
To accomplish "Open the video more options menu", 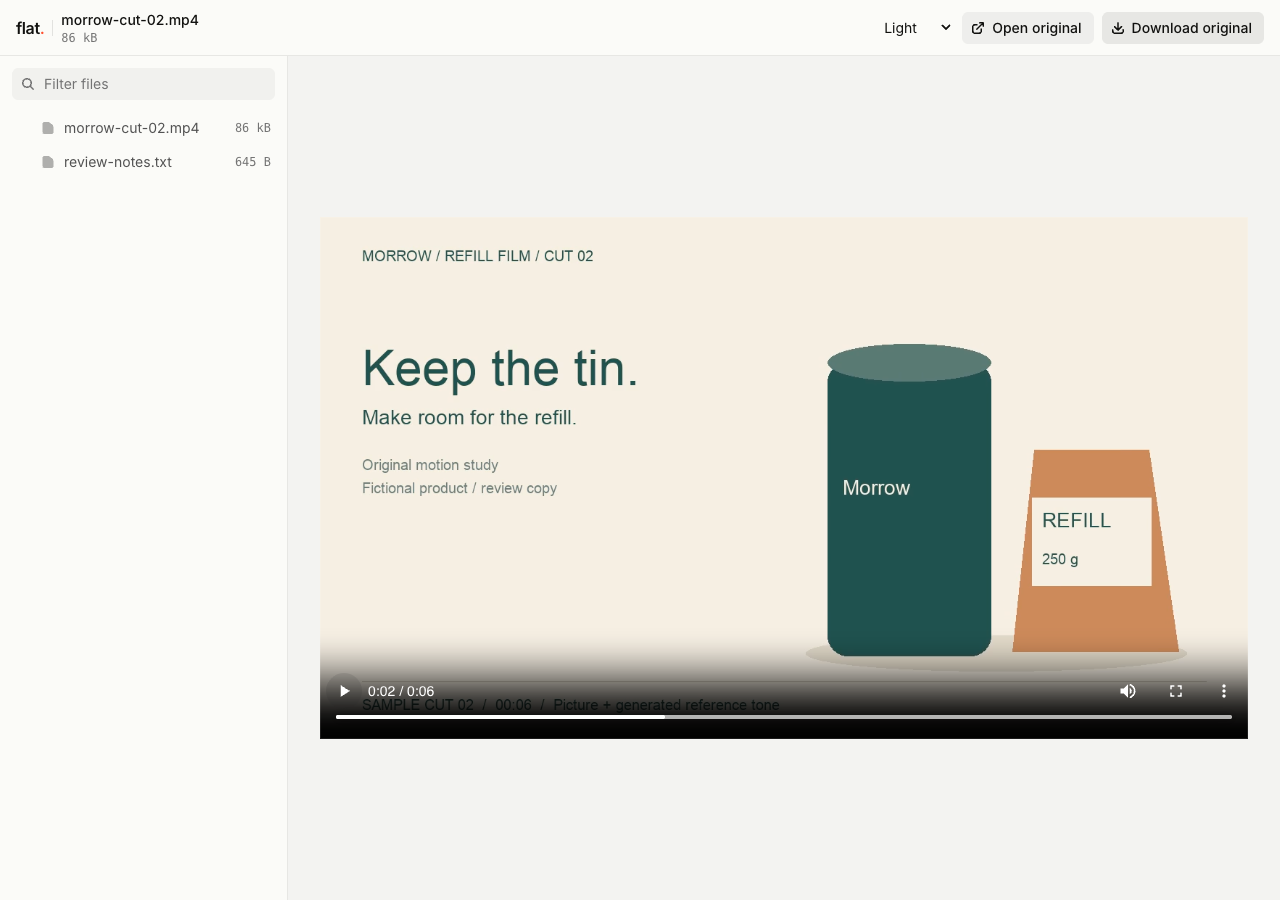I will coord(1223,691).
